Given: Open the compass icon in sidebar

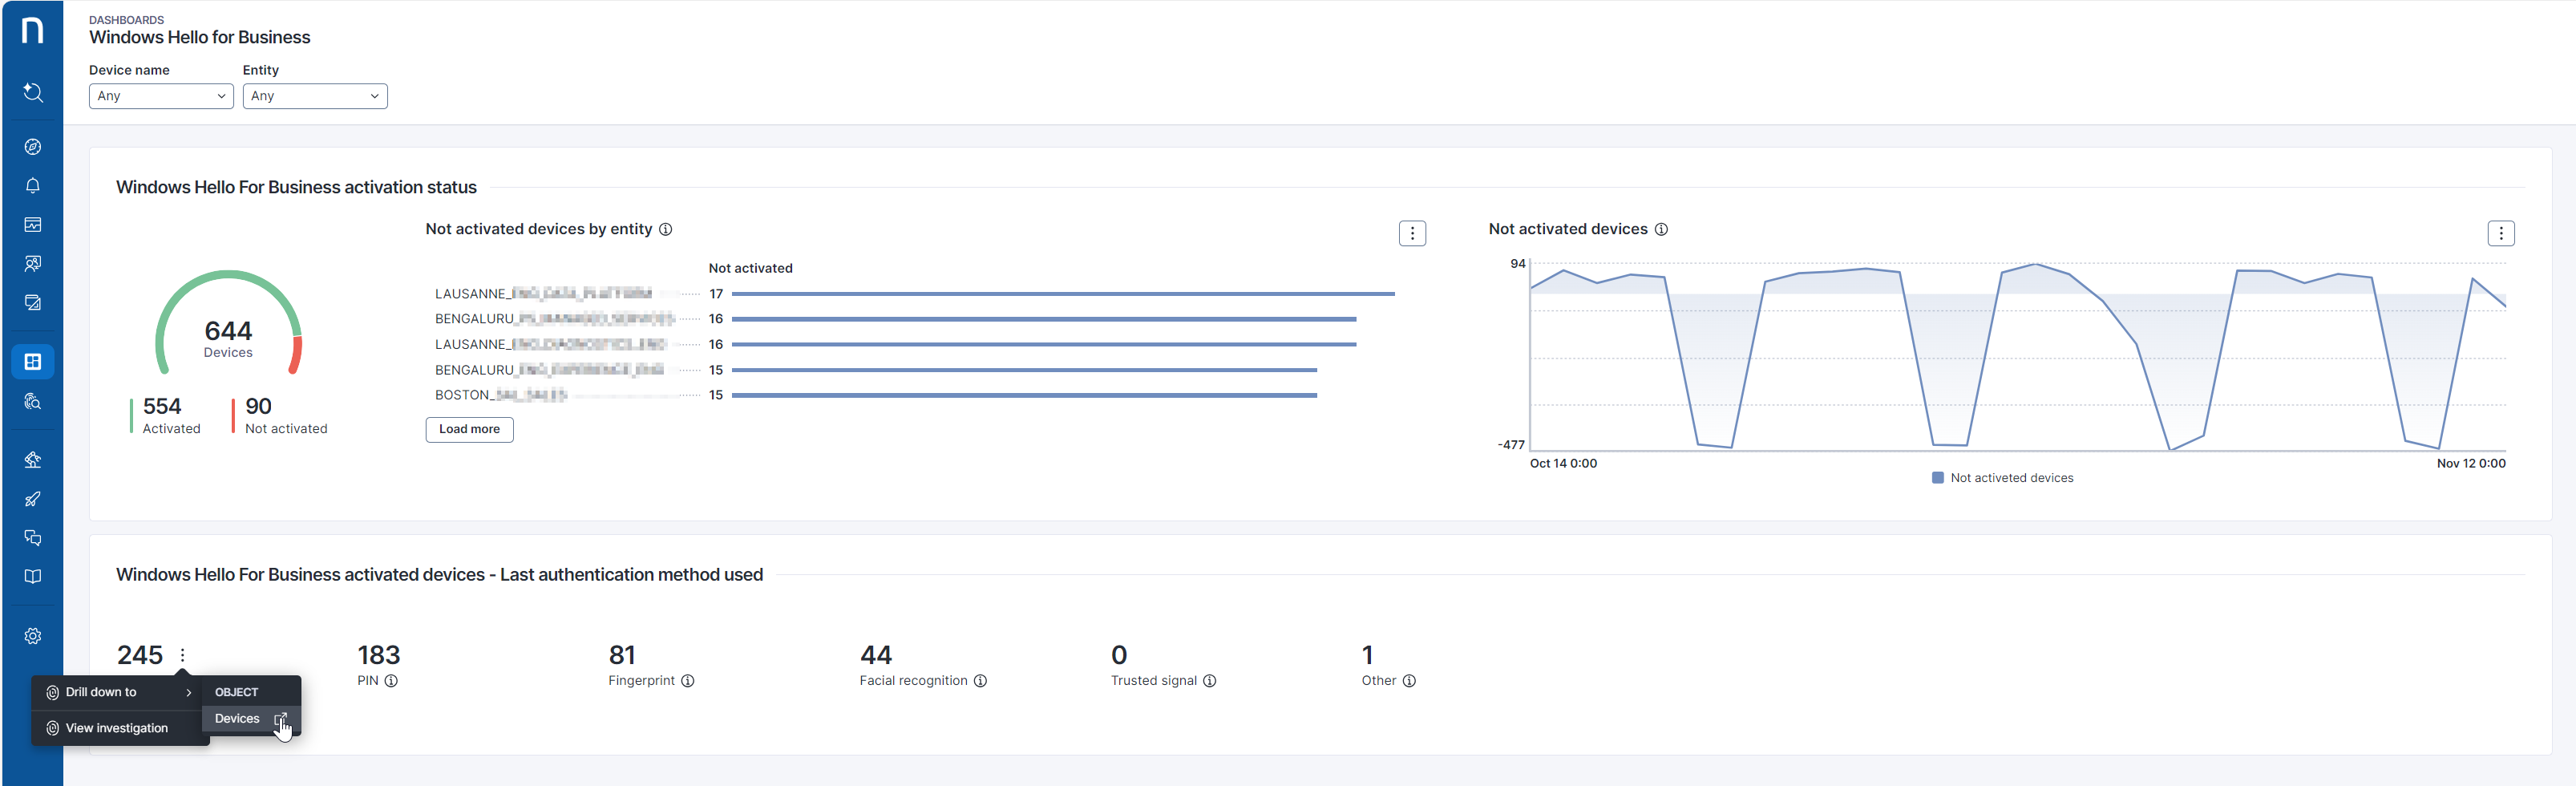Looking at the screenshot, I should click(33, 147).
